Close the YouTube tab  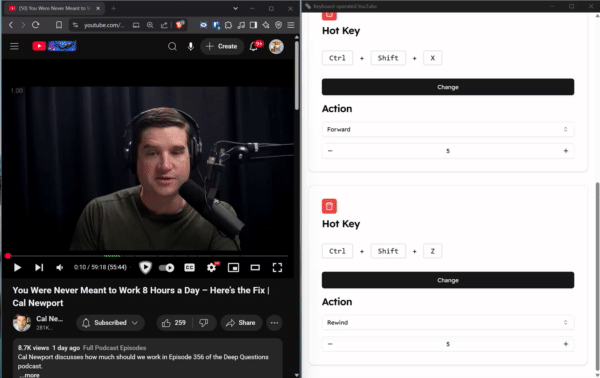[98, 8]
